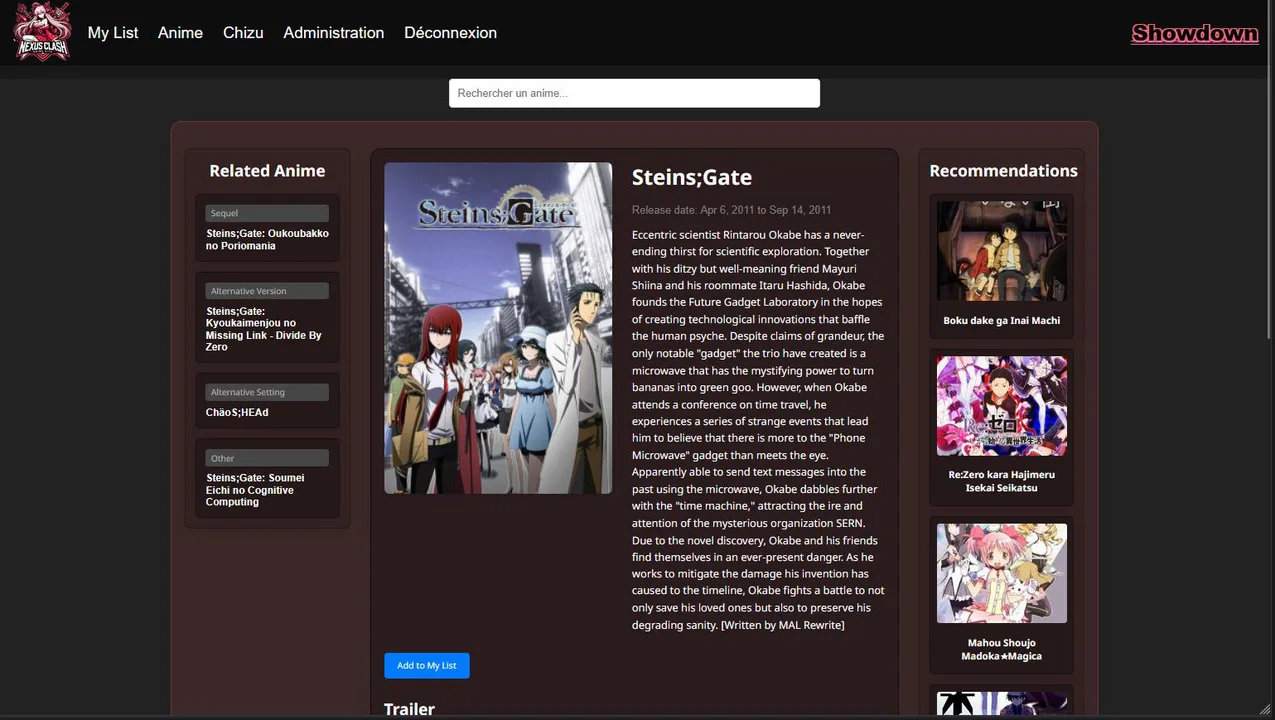Screen dimensions: 1275x720
Task: Click the Boku dake ga Inai Machi title
Action: tap(1002, 321)
